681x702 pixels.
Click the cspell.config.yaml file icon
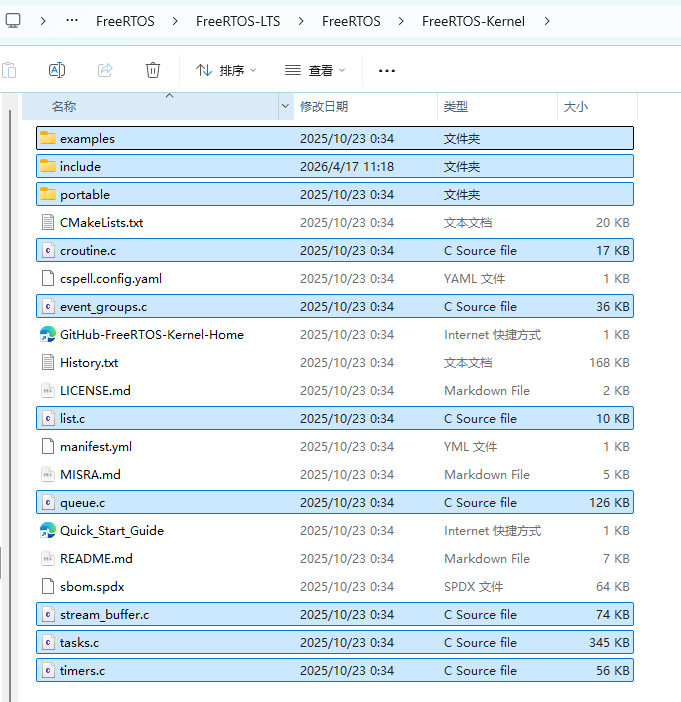coord(48,278)
